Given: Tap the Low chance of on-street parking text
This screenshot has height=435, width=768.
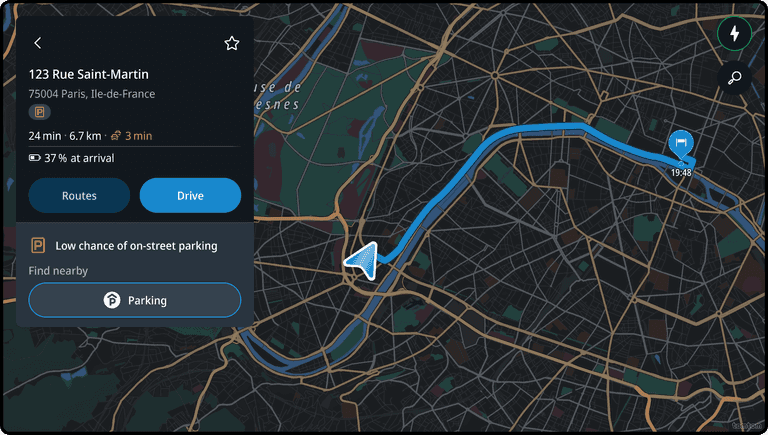Looking at the screenshot, I should [136, 245].
